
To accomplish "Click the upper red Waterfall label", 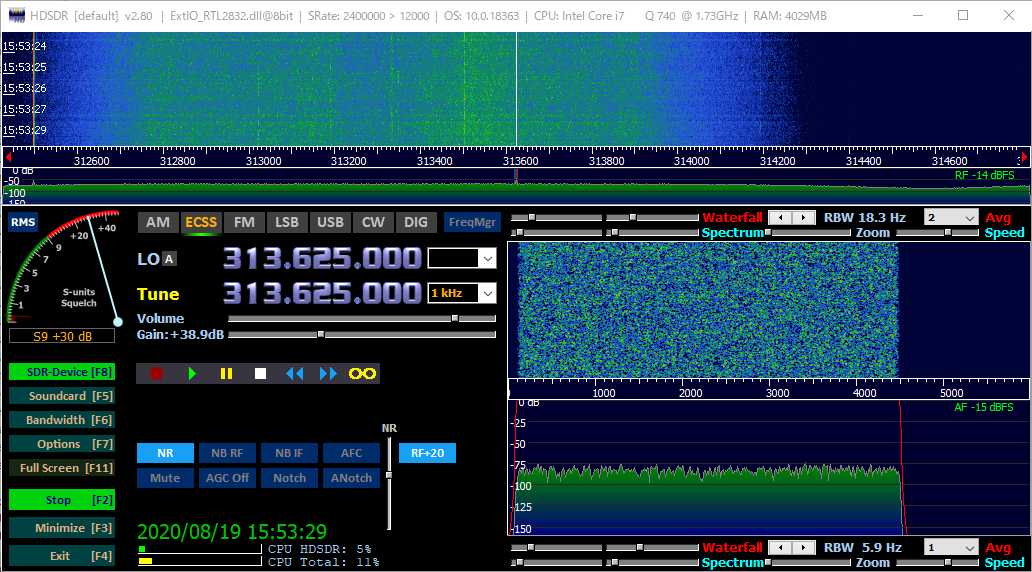I will click(x=732, y=218).
